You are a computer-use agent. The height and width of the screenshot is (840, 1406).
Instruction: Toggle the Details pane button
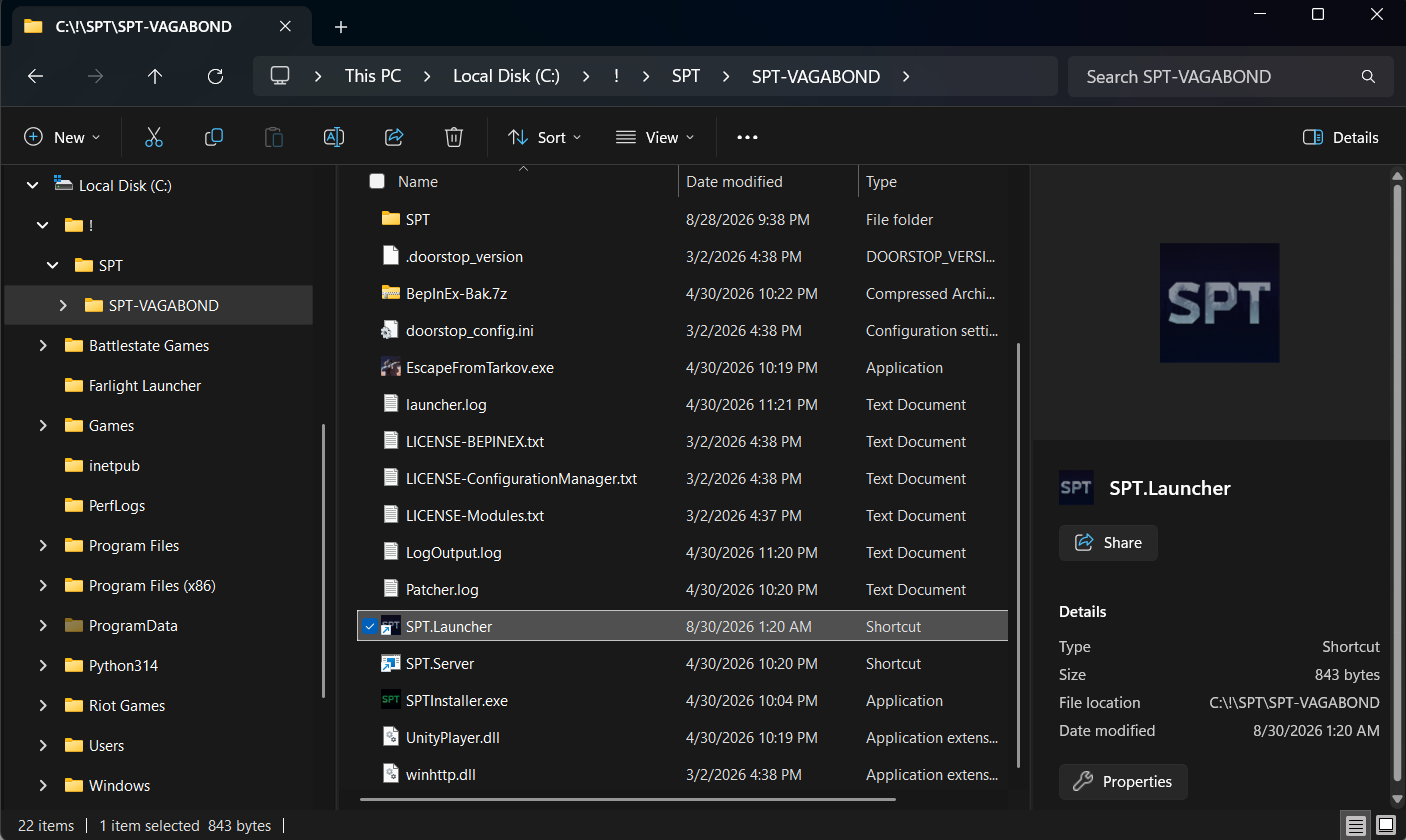(x=1341, y=137)
